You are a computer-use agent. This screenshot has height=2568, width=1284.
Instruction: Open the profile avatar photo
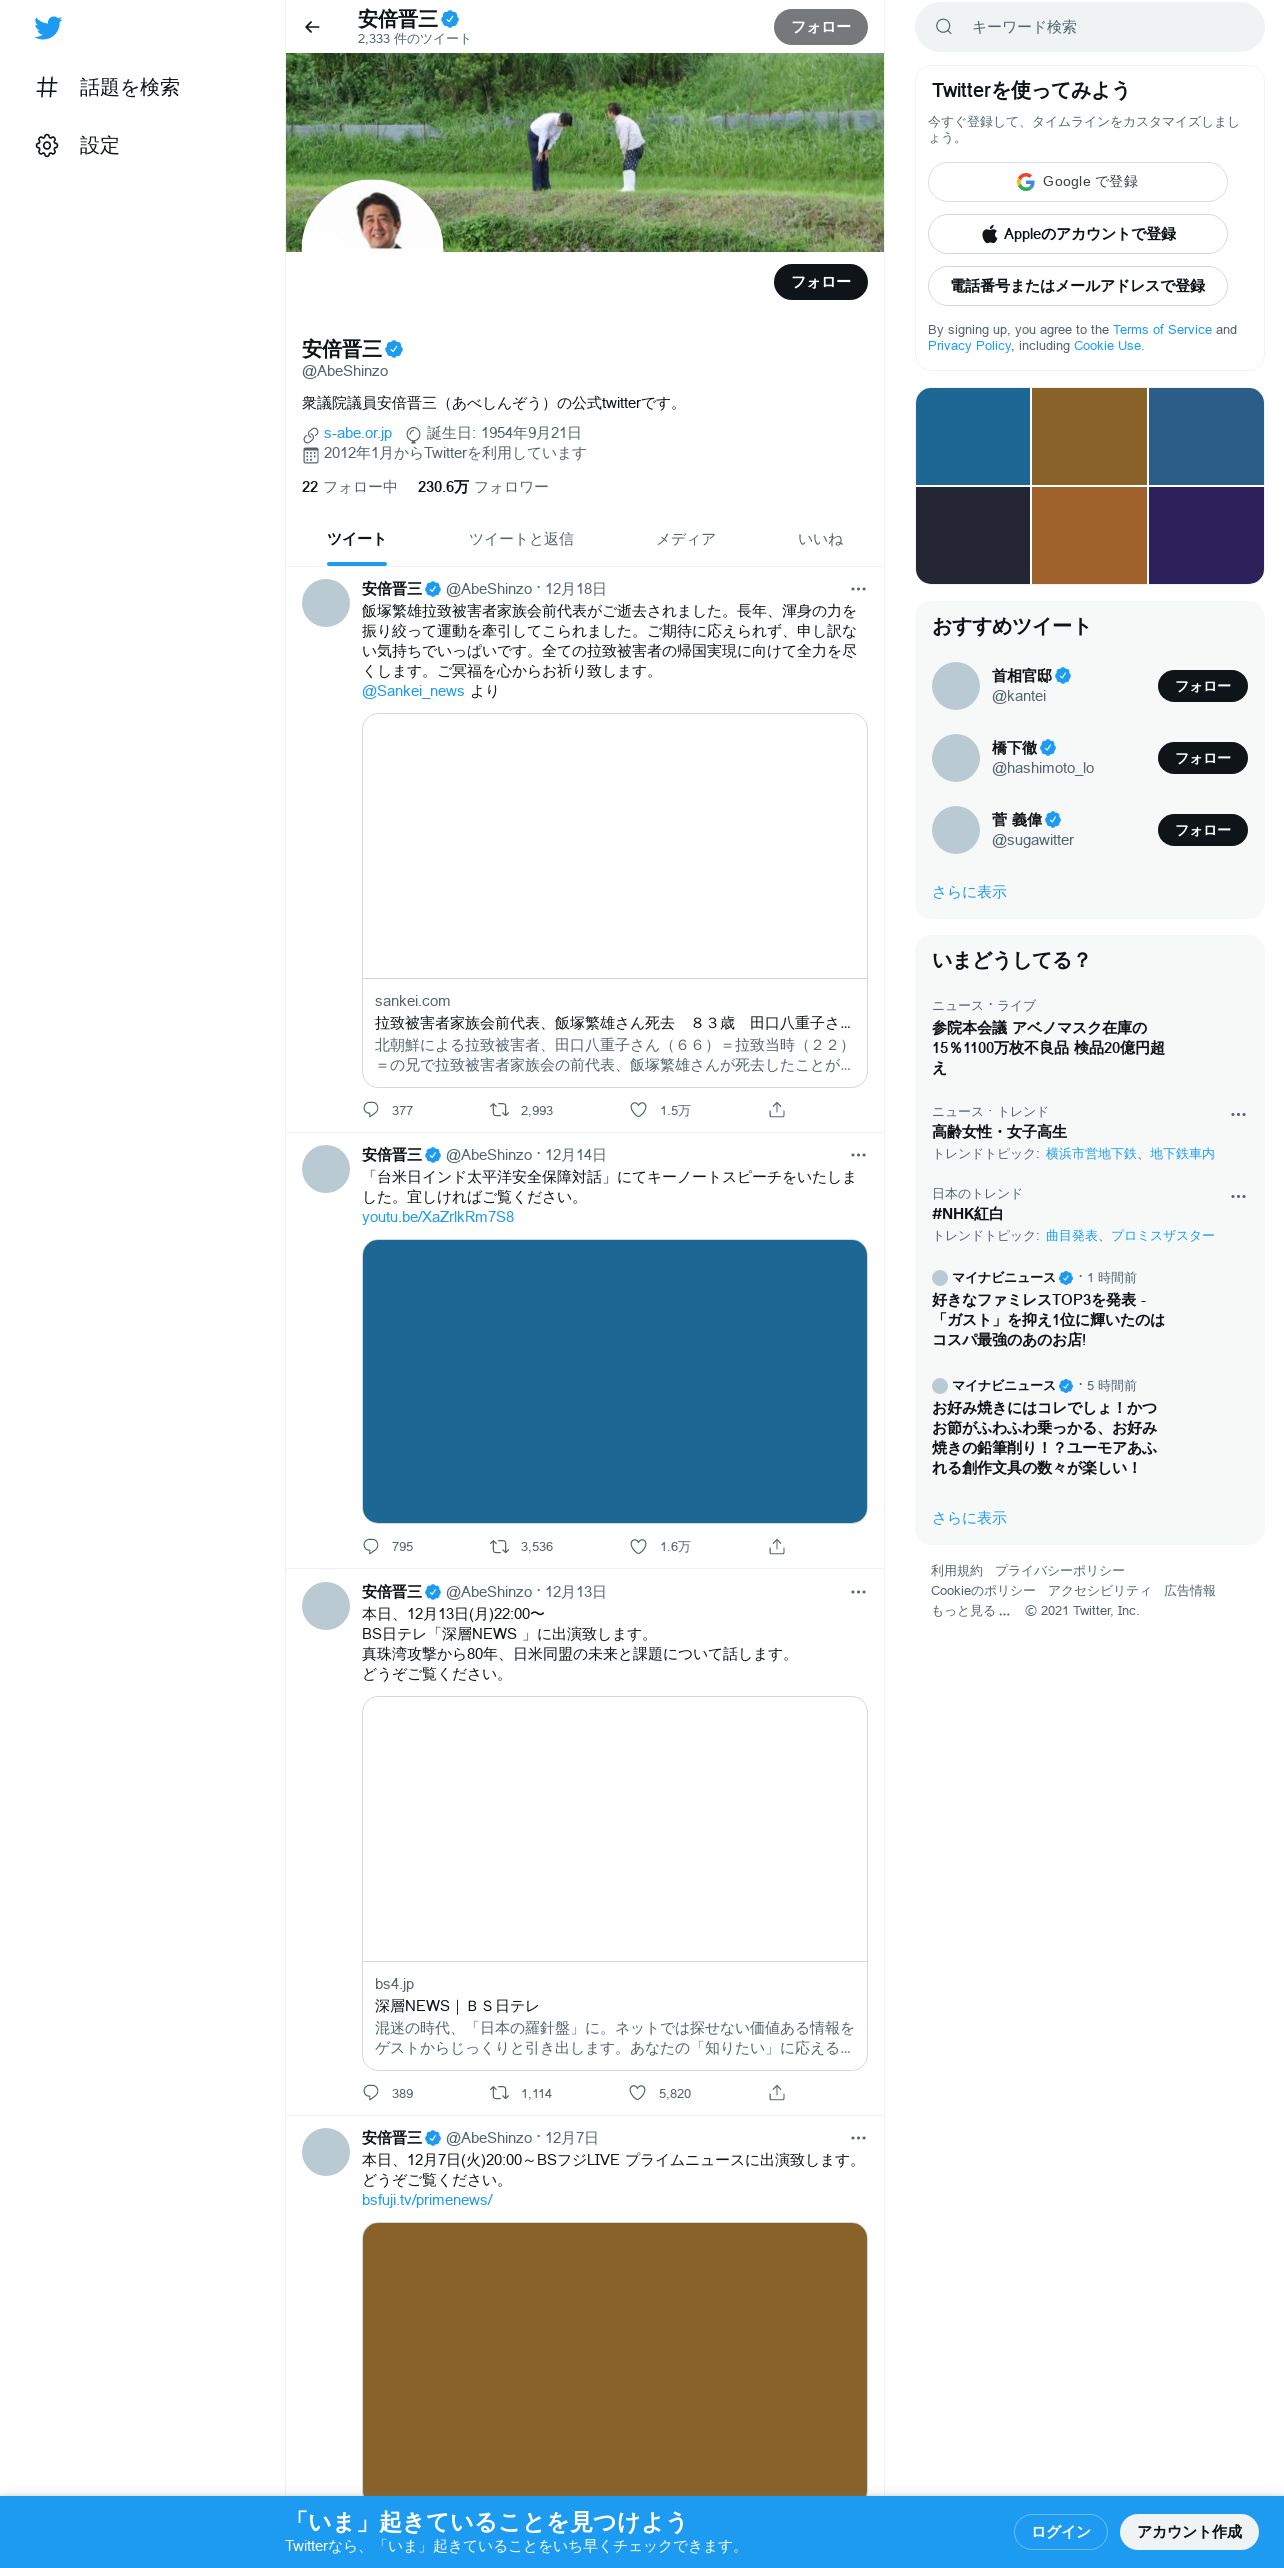[x=372, y=217]
